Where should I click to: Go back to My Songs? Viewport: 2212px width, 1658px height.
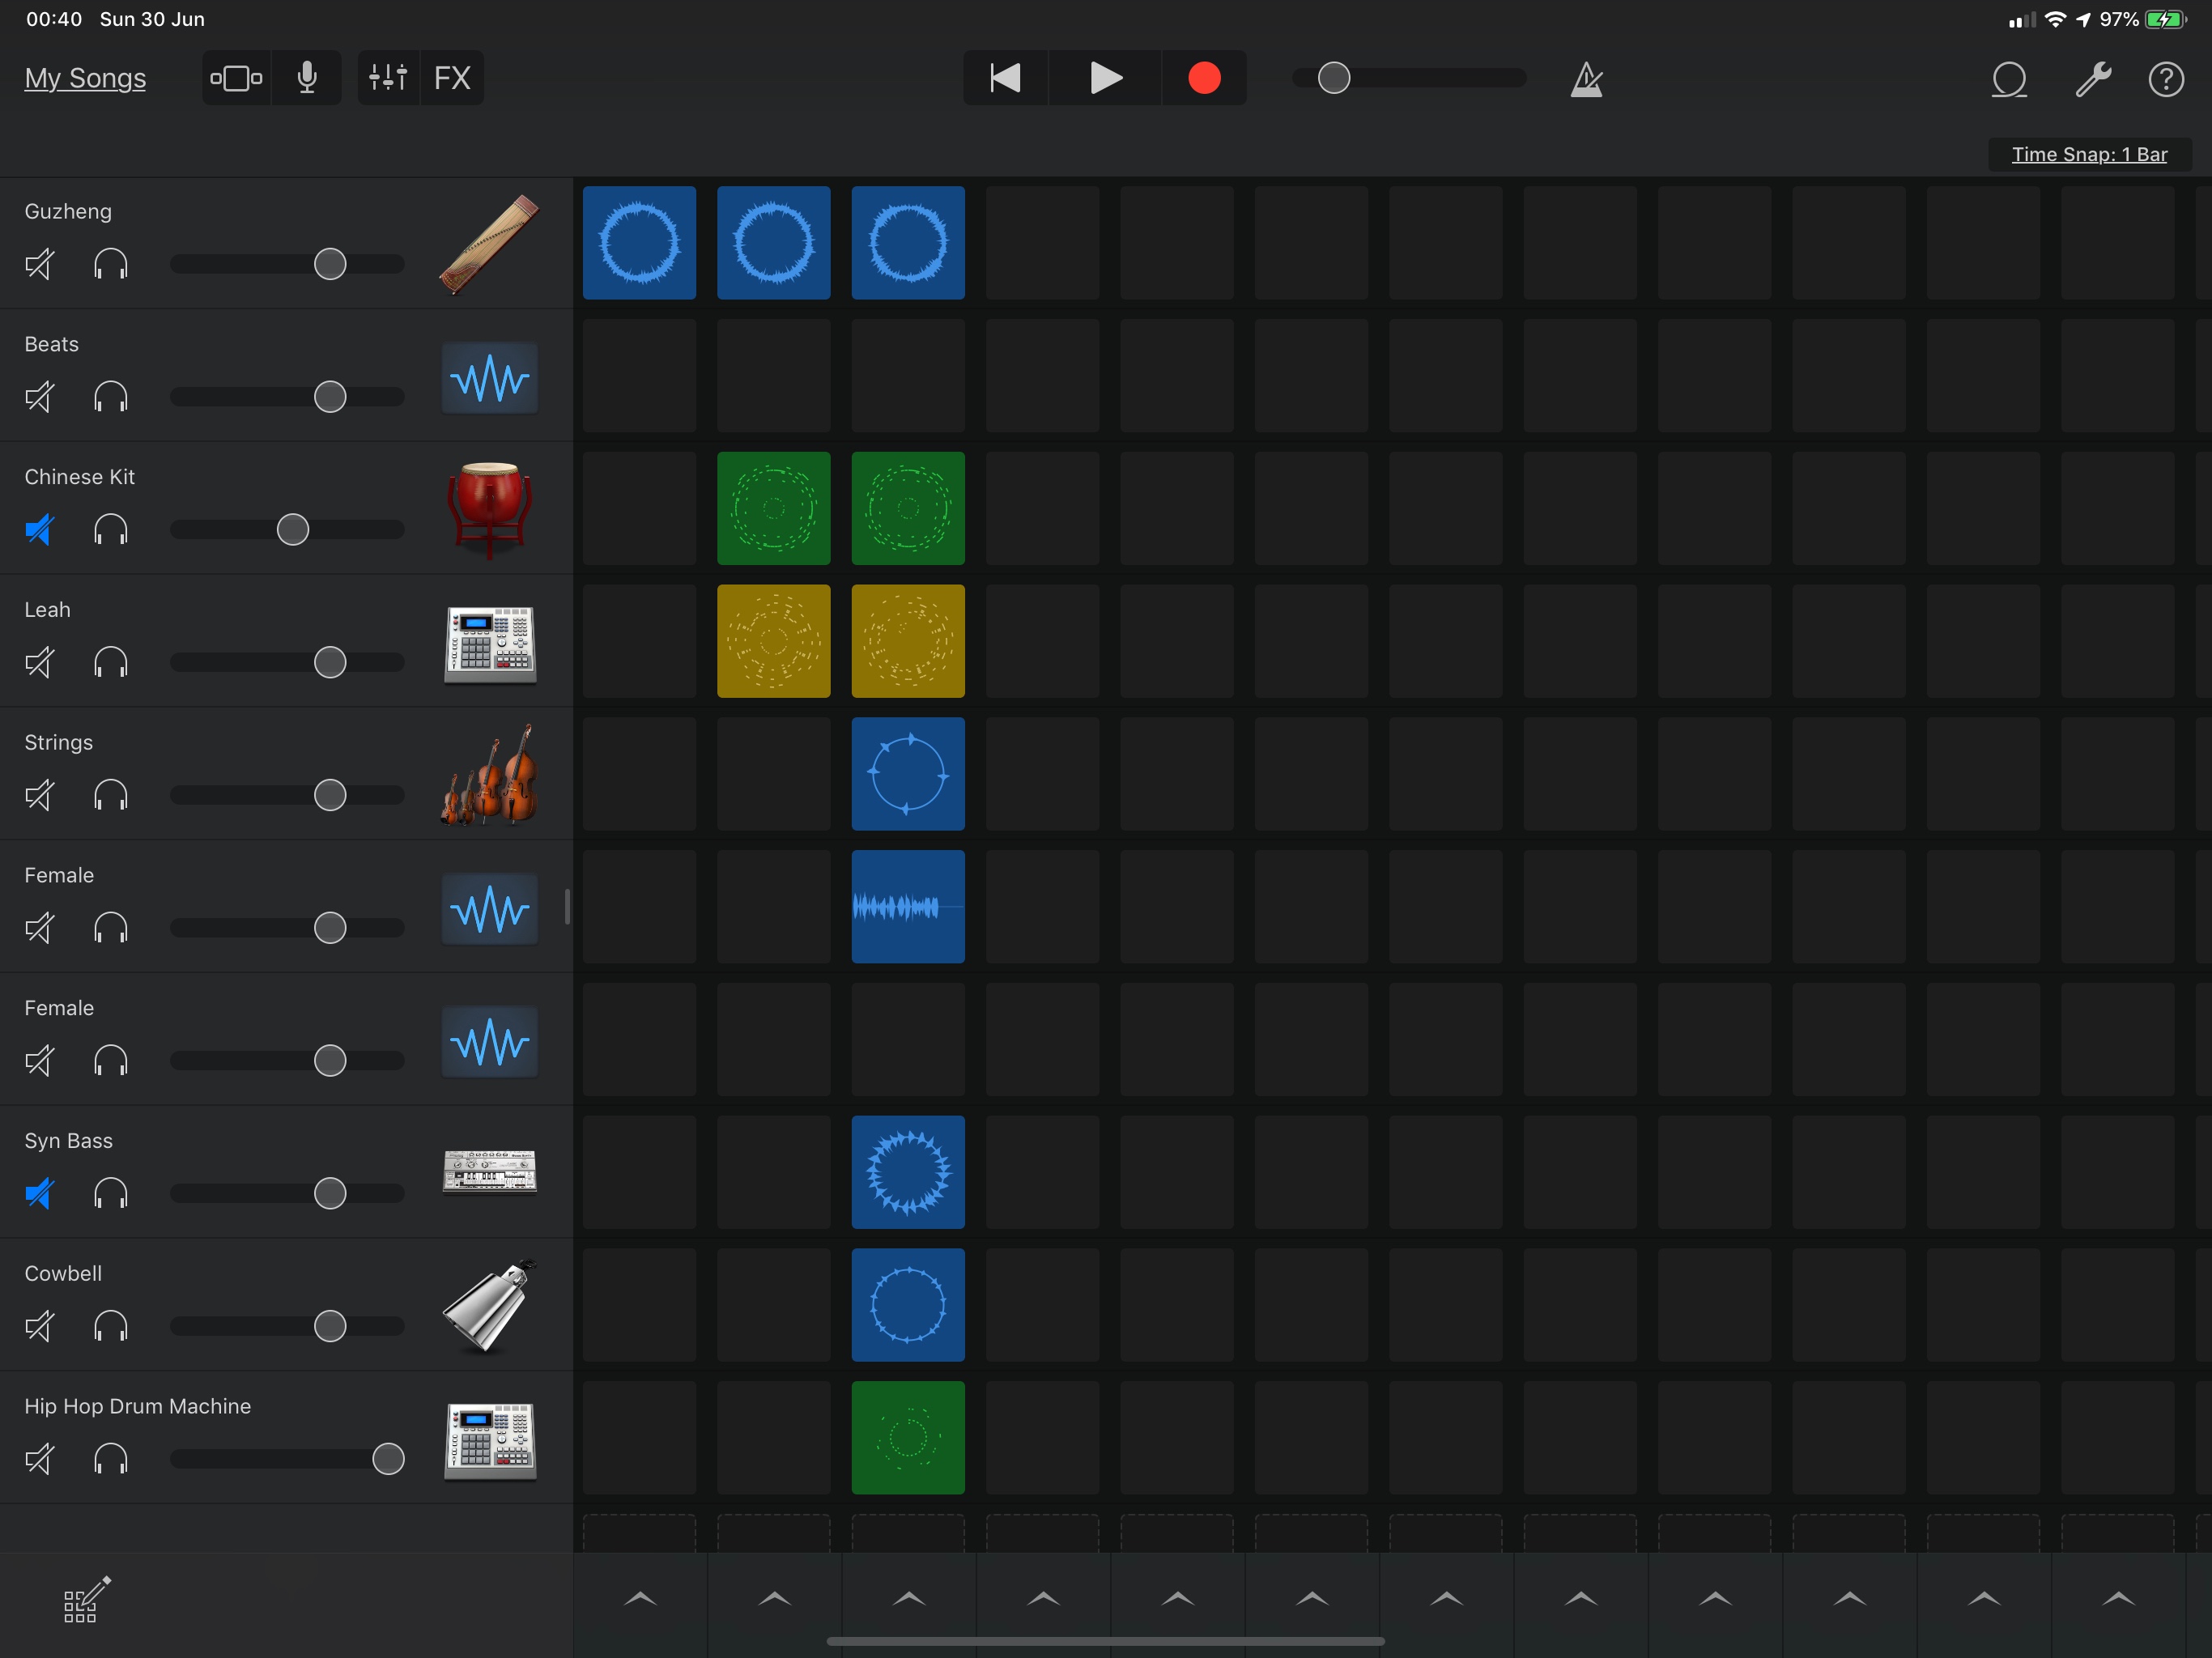(x=85, y=78)
